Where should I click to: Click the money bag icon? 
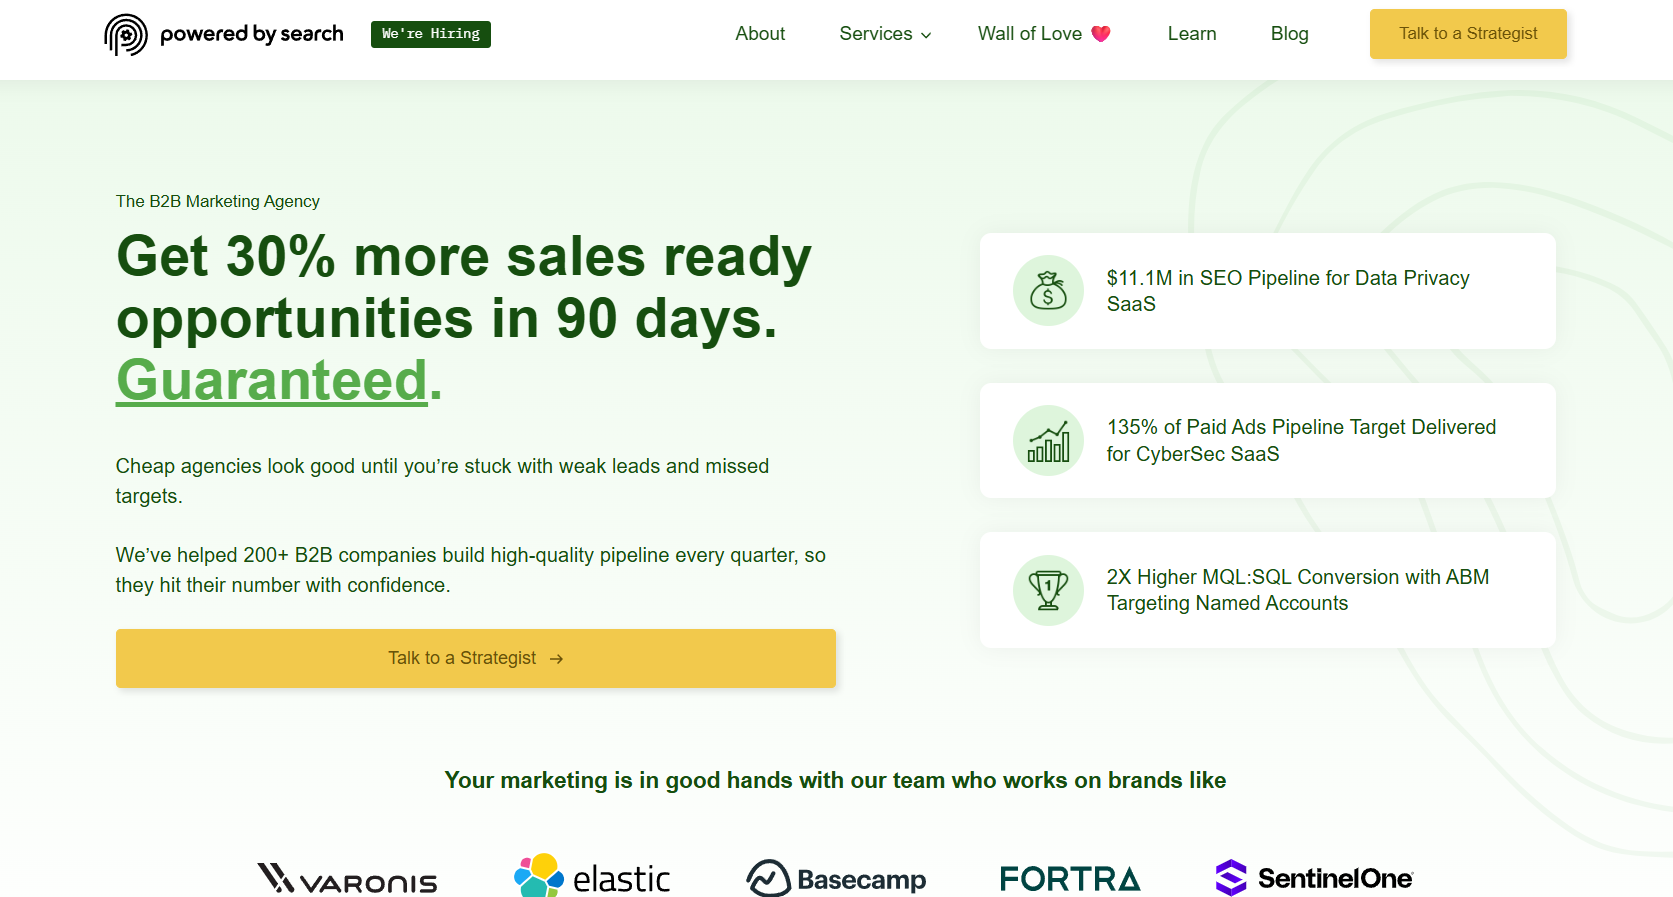1048,291
